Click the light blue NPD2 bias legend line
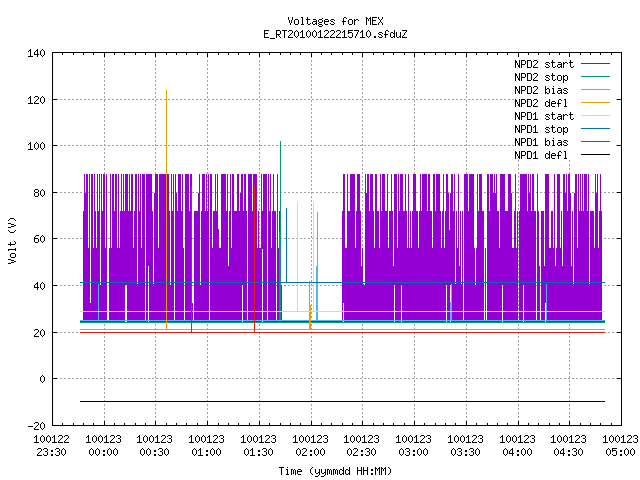This screenshot has width=640, height=480. pos(595,90)
